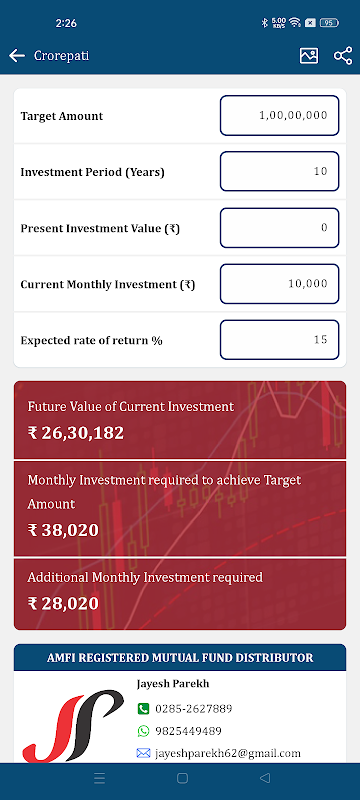The image size is (360, 800).
Task: Tap the back arrow beside Crorepati
Action: tap(17, 56)
